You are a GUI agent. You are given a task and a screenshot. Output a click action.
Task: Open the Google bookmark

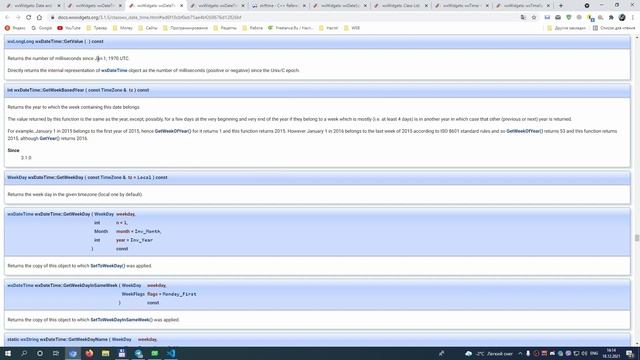pos(42,28)
